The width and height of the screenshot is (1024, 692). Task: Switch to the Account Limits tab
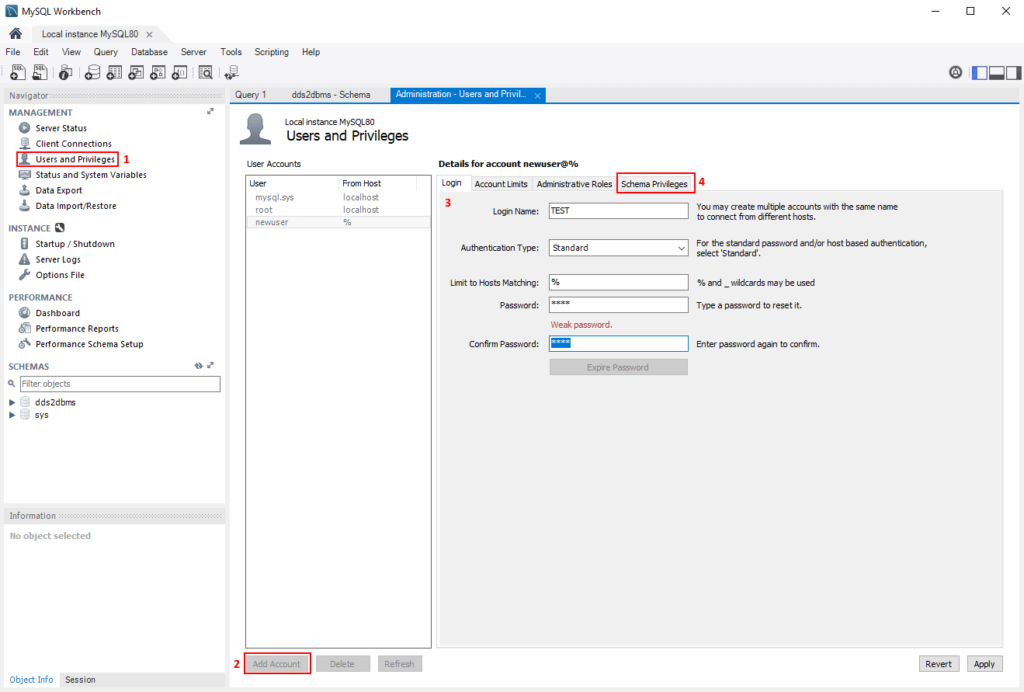coord(501,184)
